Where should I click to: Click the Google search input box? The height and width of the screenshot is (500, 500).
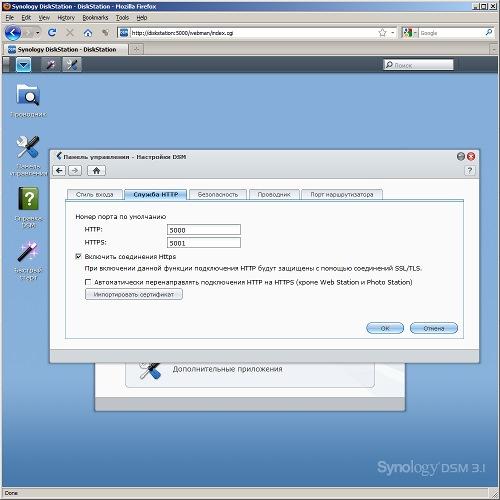[451, 33]
